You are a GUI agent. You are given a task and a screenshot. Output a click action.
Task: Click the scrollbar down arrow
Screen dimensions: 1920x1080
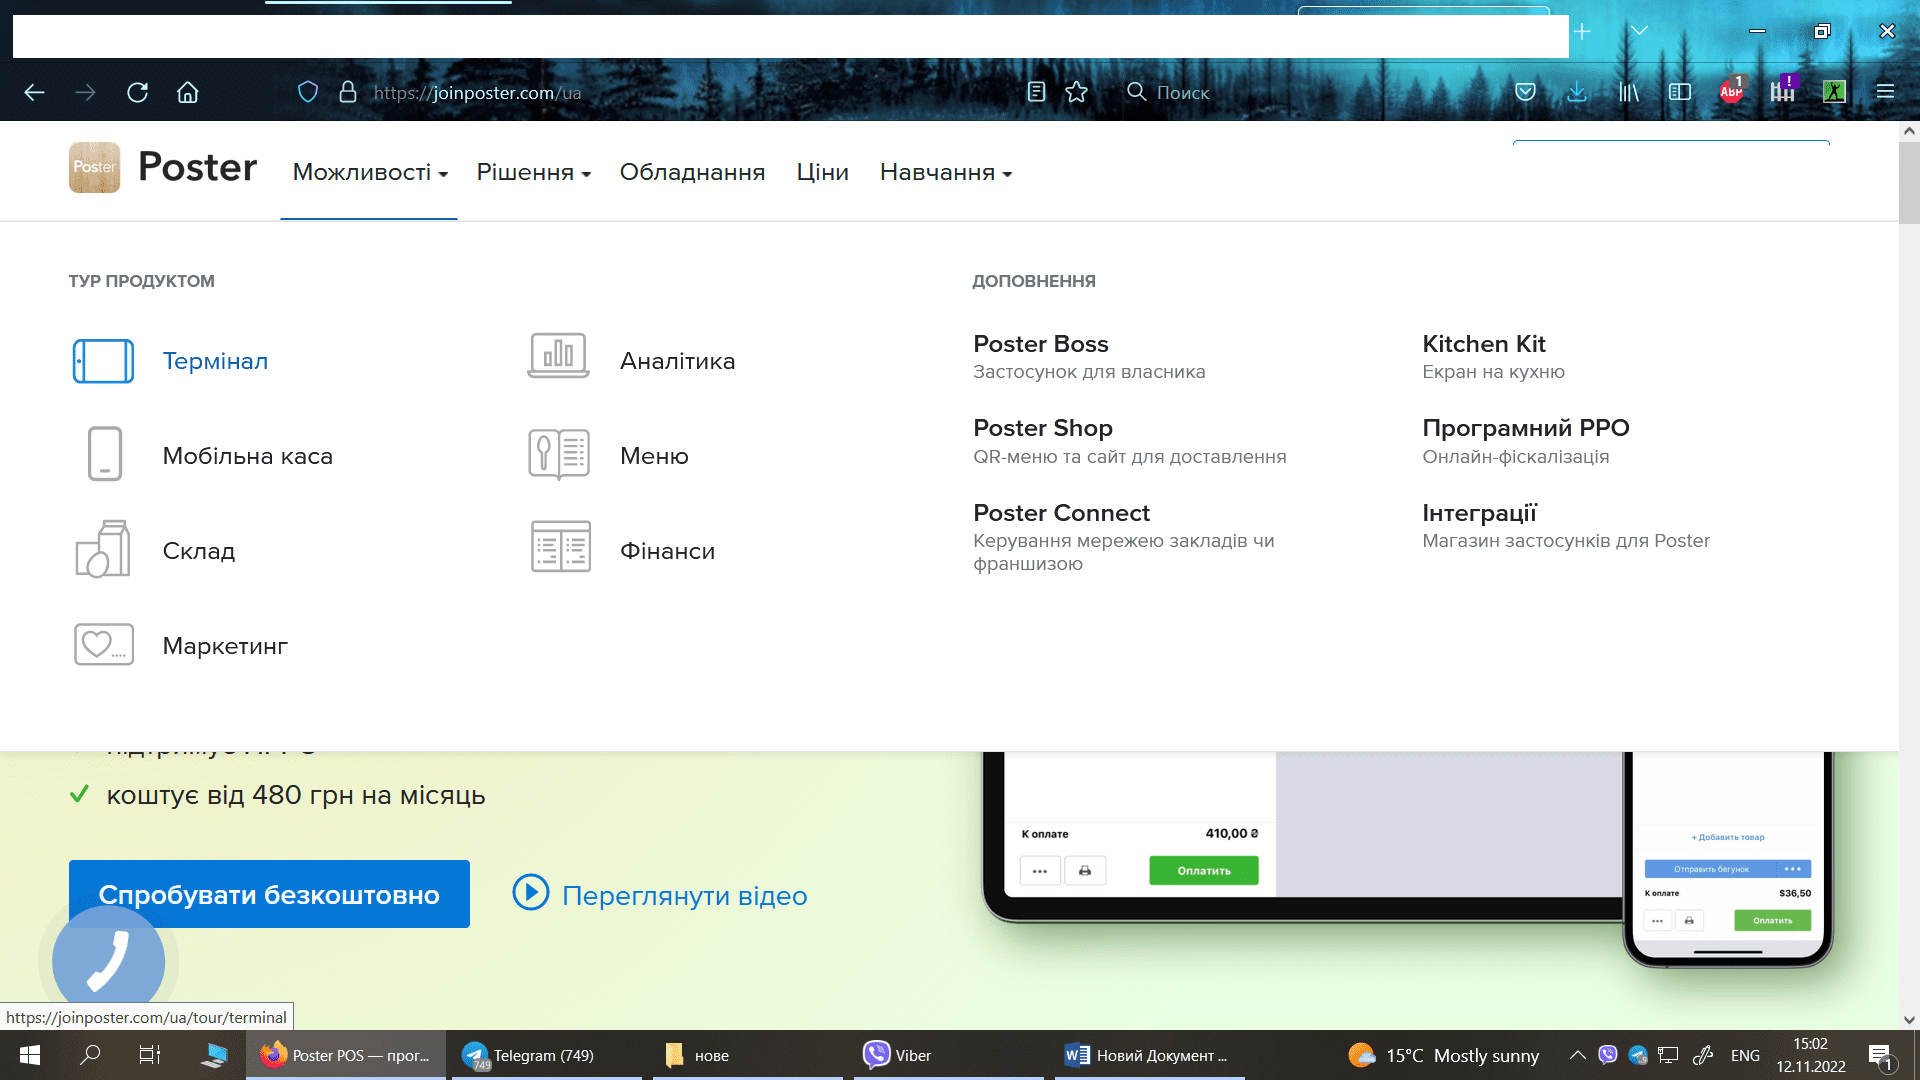point(1909,1020)
